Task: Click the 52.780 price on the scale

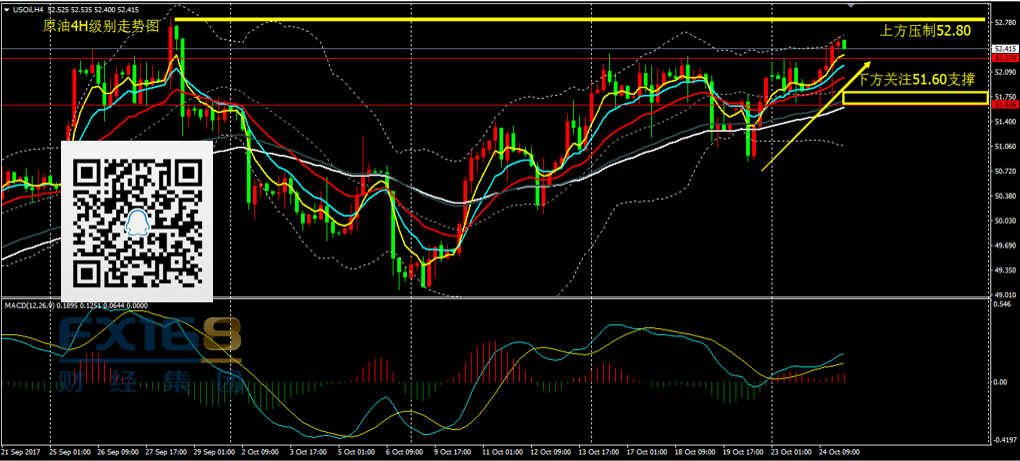Action: tap(1003, 21)
